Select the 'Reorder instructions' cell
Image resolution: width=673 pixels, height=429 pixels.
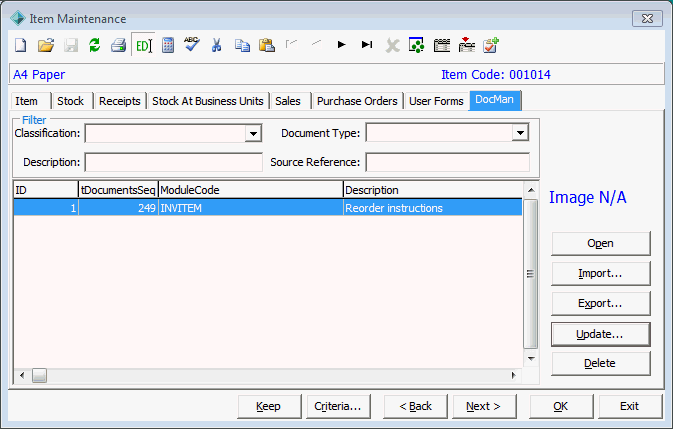click(x=433, y=208)
